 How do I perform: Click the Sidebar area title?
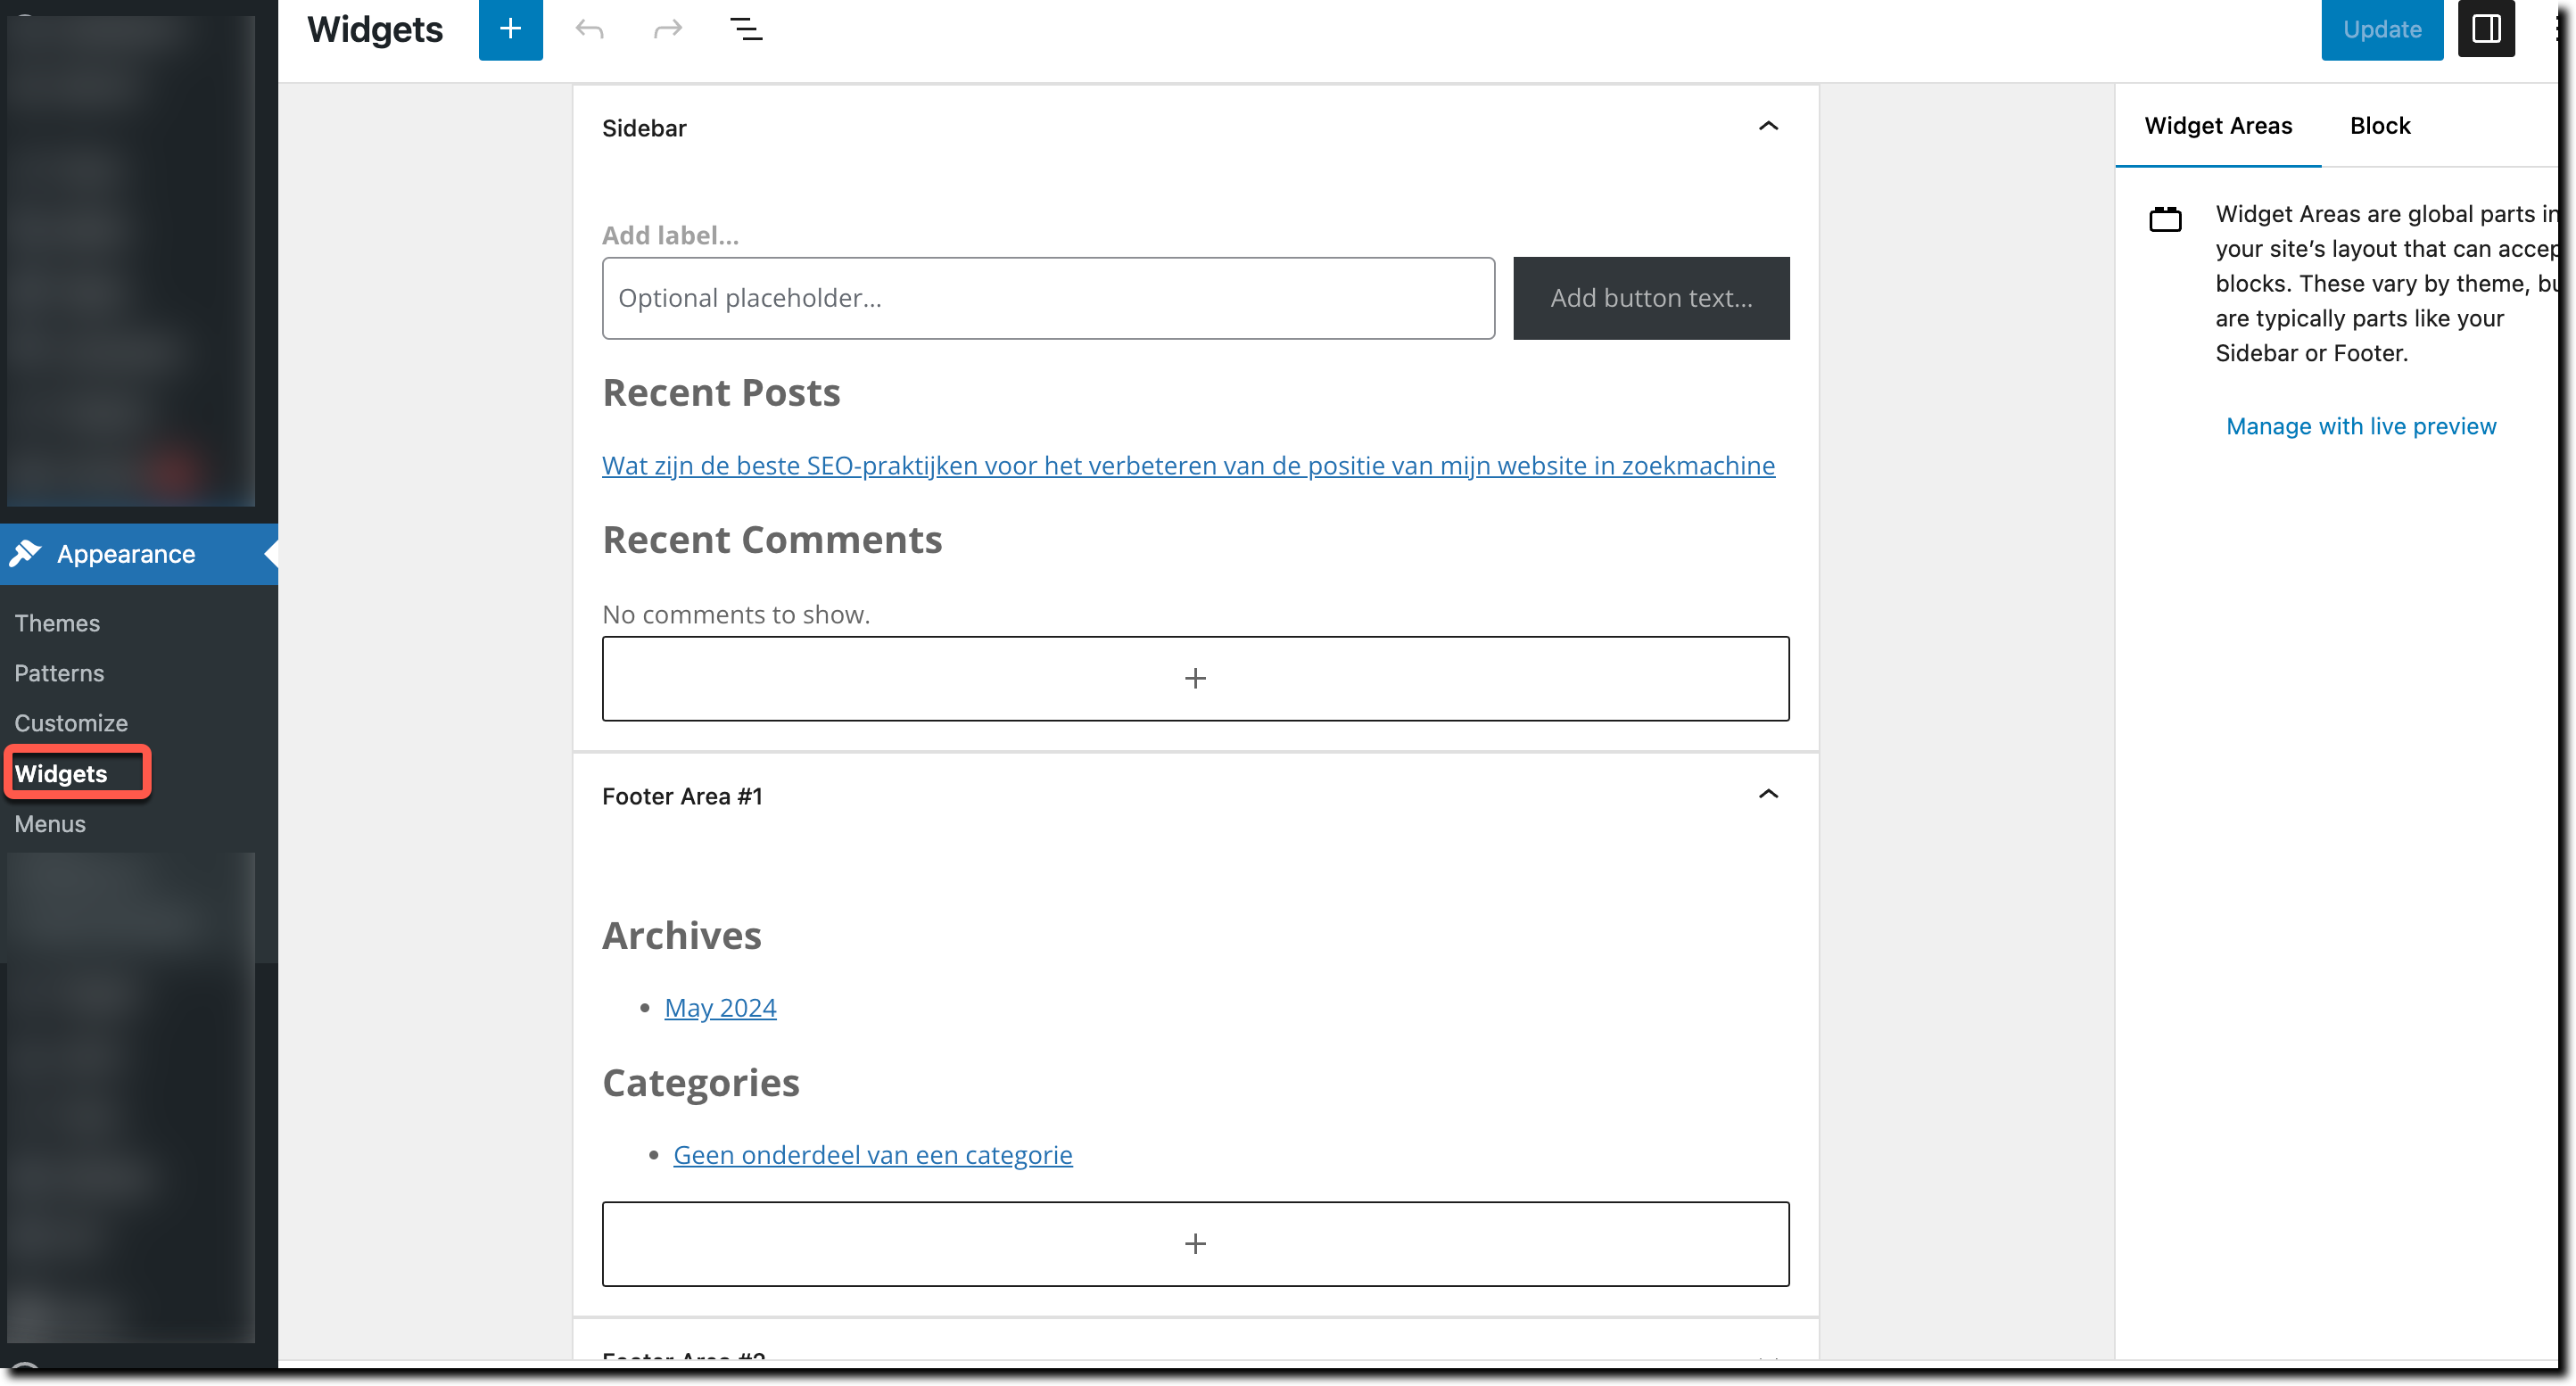644,128
